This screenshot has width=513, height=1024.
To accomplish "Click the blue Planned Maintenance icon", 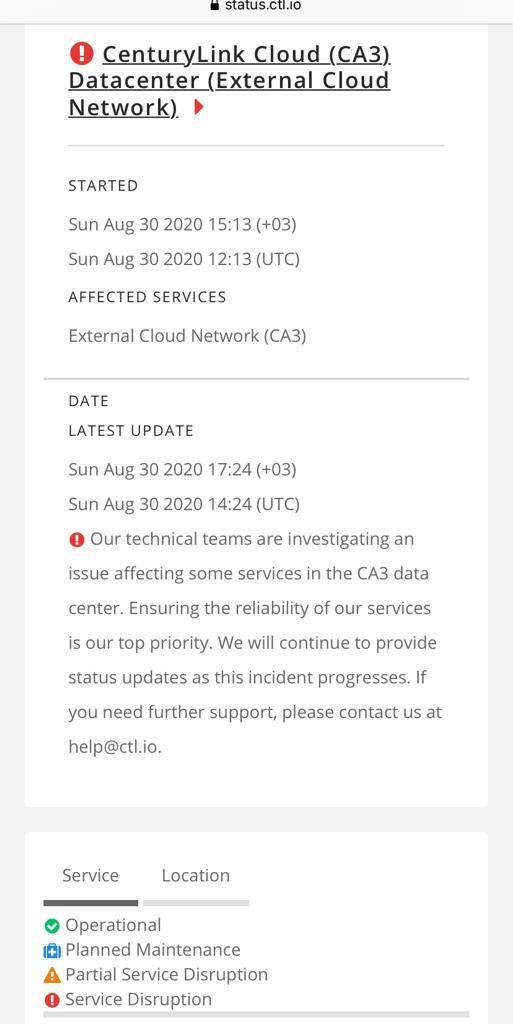I will (52, 950).
